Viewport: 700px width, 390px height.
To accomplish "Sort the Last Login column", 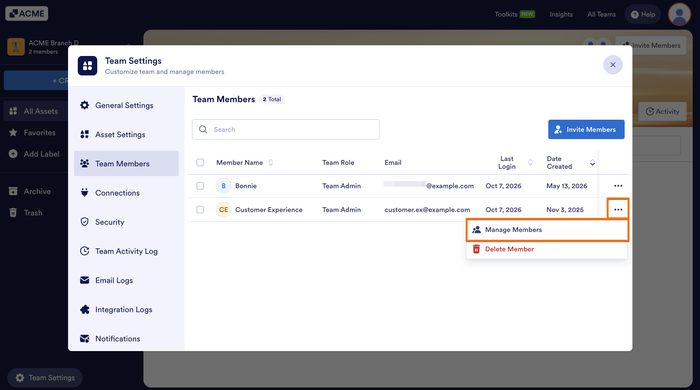I will [x=530, y=162].
